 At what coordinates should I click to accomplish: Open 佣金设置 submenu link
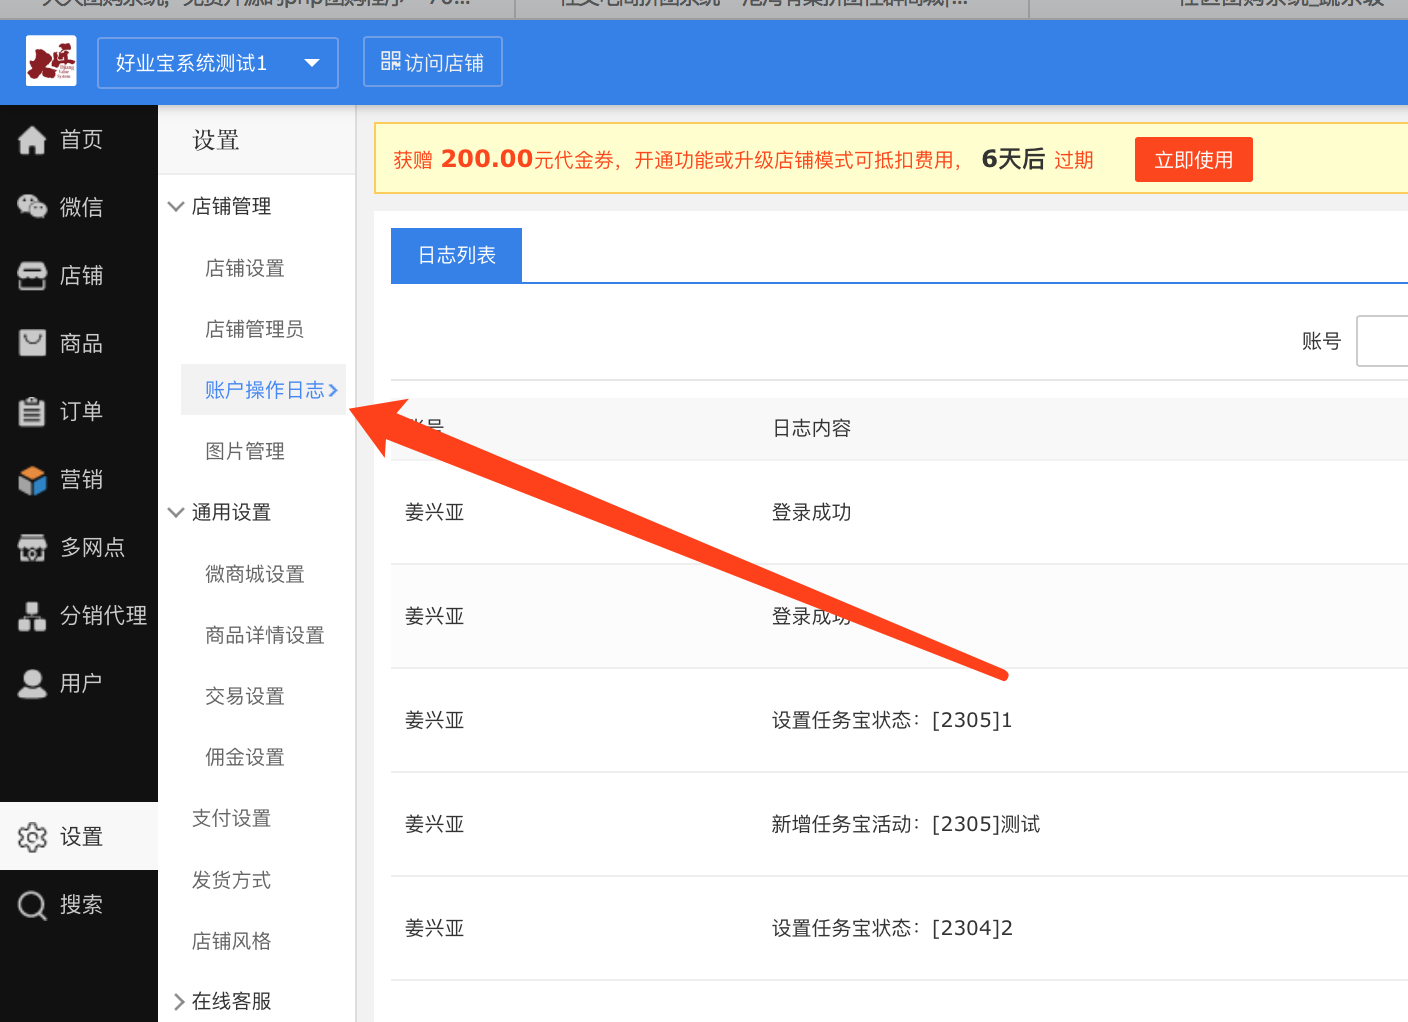[245, 757]
